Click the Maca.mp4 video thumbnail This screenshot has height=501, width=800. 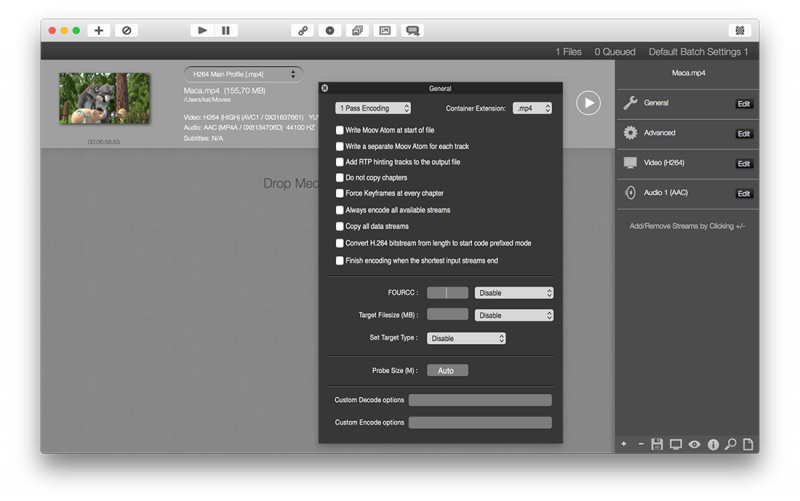point(104,98)
